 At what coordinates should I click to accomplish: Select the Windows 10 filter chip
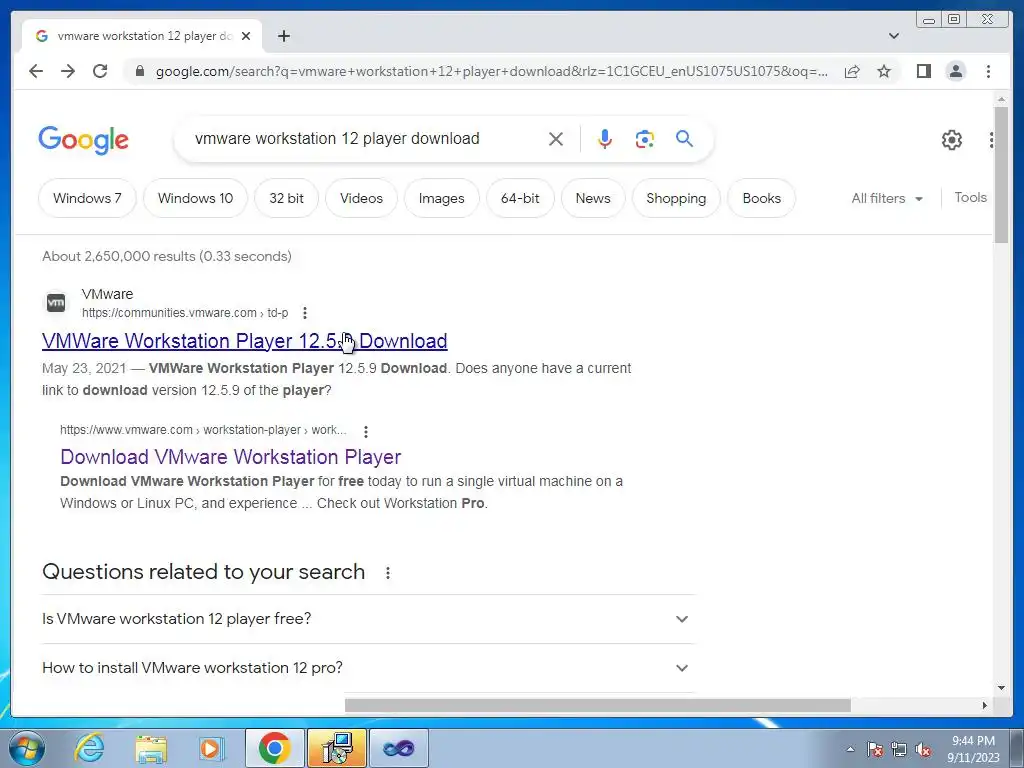click(x=195, y=198)
